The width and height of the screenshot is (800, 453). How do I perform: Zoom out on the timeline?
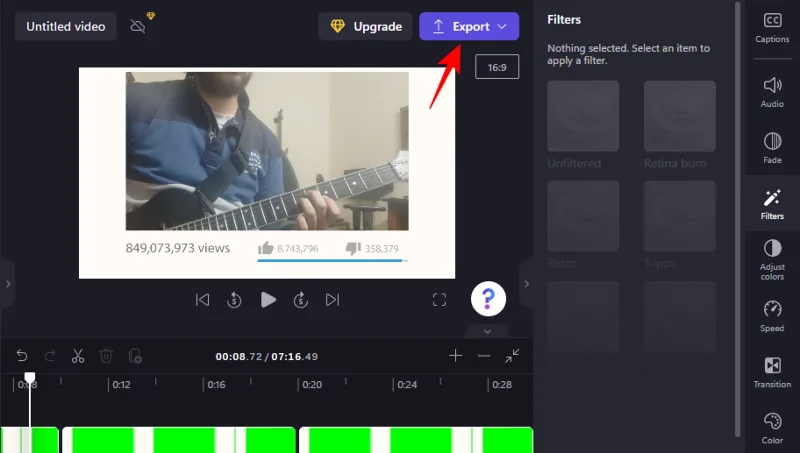point(484,356)
